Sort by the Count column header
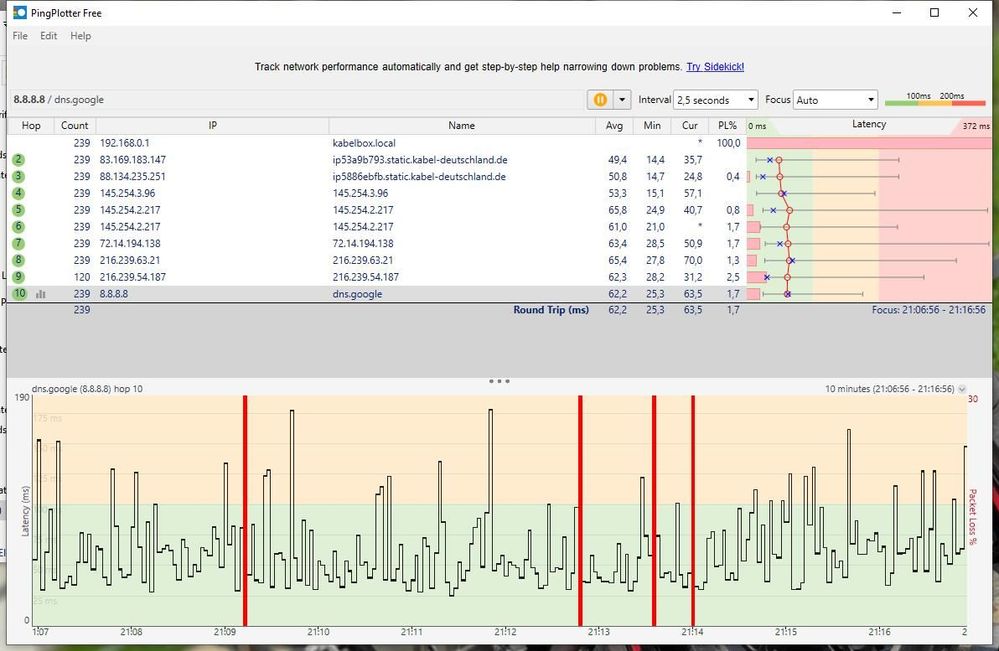Image resolution: width=999 pixels, height=651 pixels. (75, 125)
